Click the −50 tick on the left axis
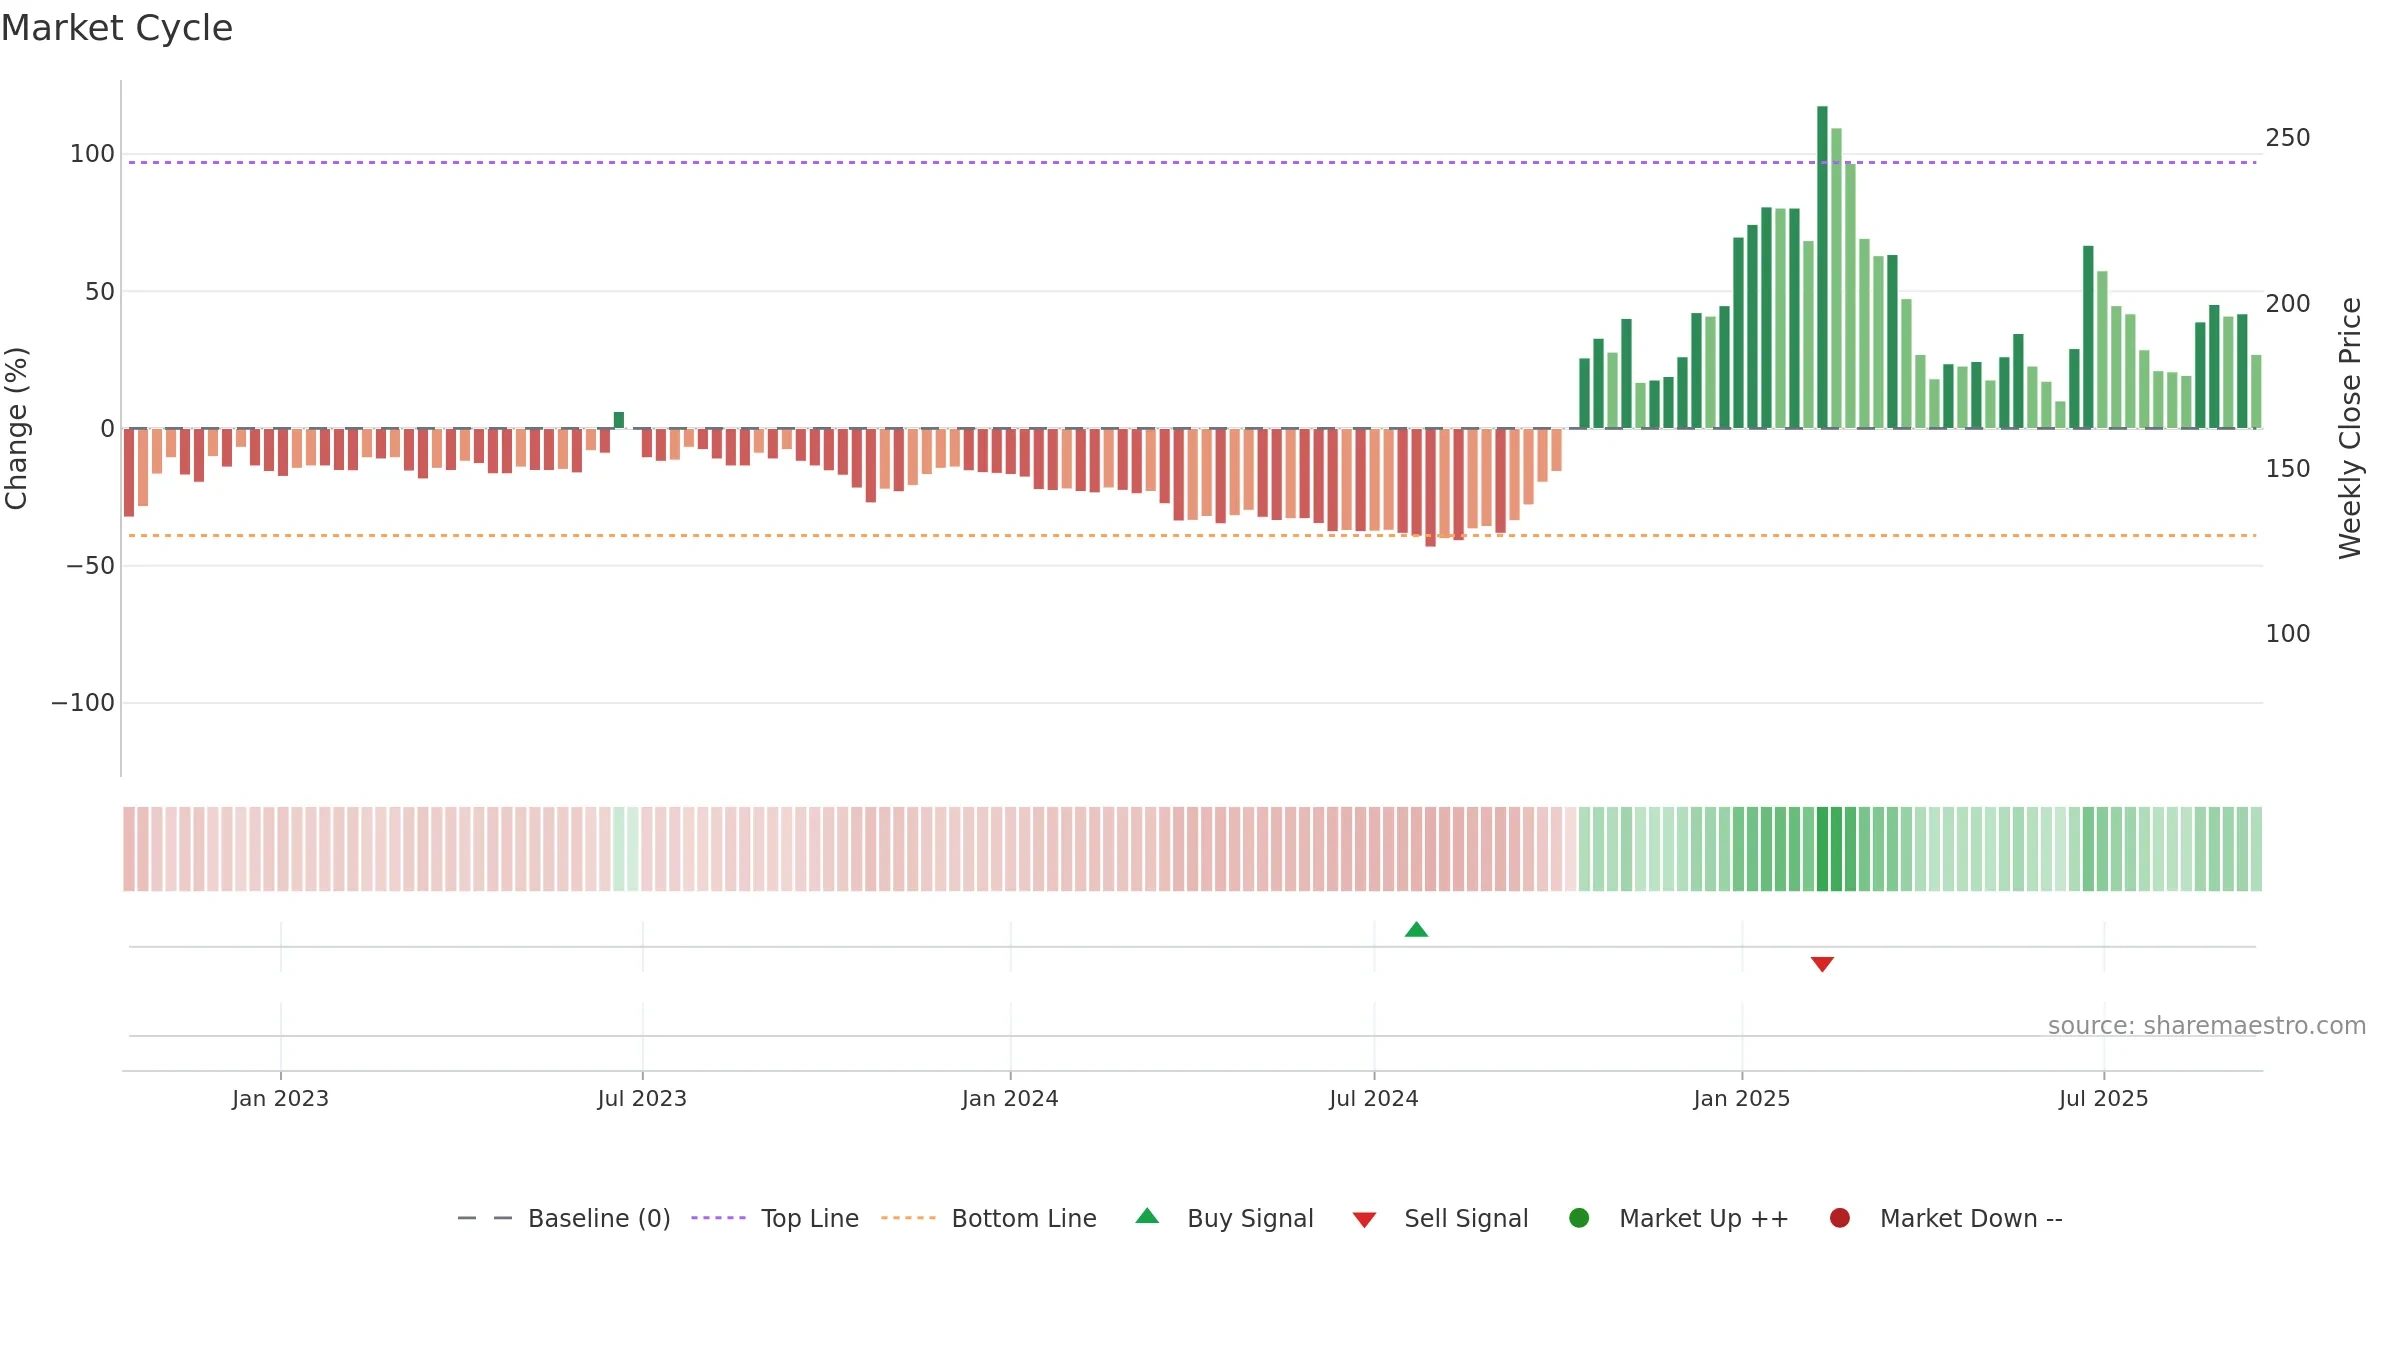Image resolution: width=2400 pixels, height=1350 pixels. pos(91,566)
